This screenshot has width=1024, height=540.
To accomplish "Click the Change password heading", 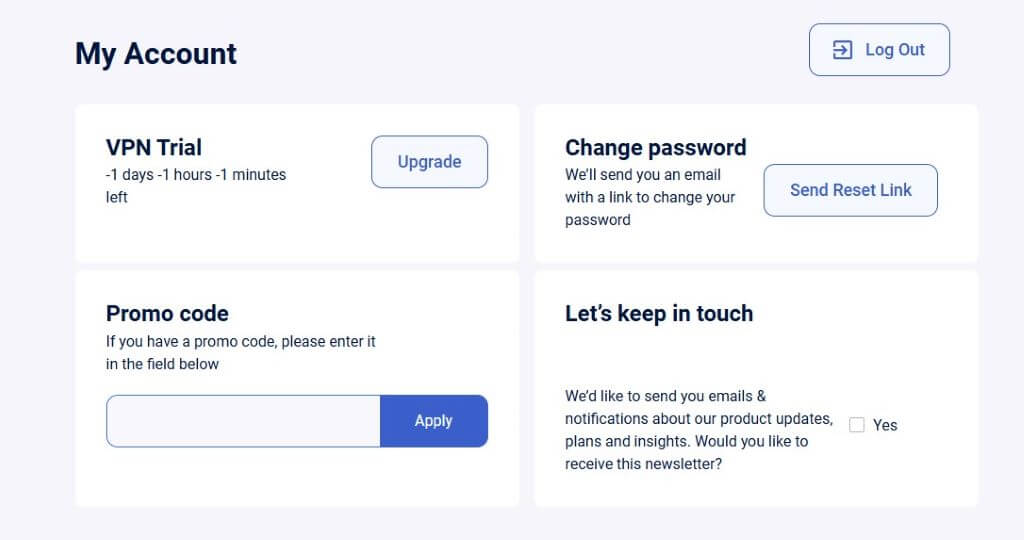I will [655, 147].
